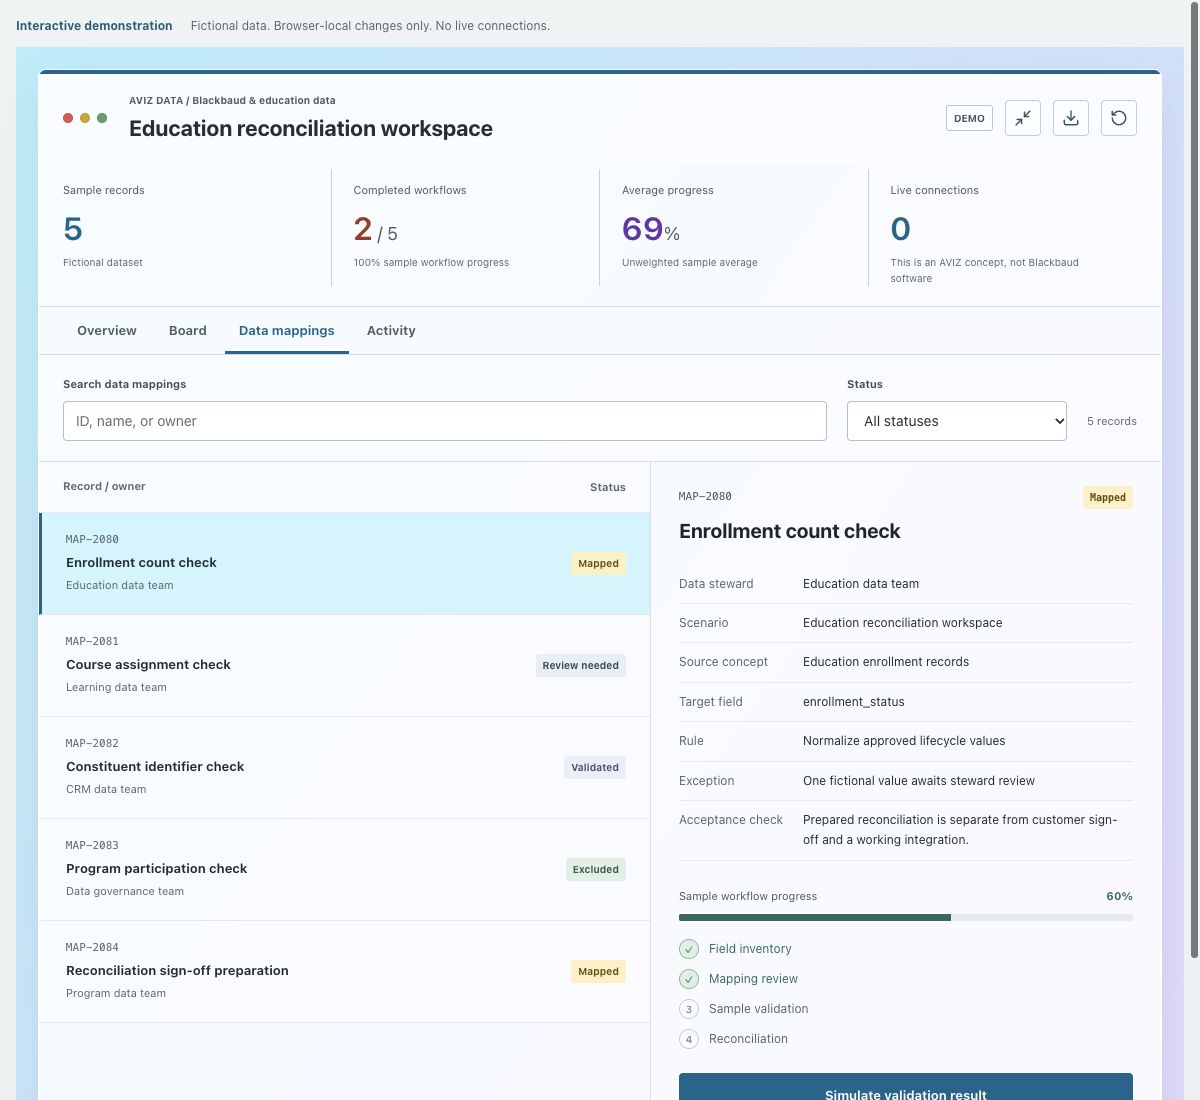The width and height of the screenshot is (1200, 1100).
Task: Select the Data mappings tab
Action: pyautogui.click(x=287, y=331)
